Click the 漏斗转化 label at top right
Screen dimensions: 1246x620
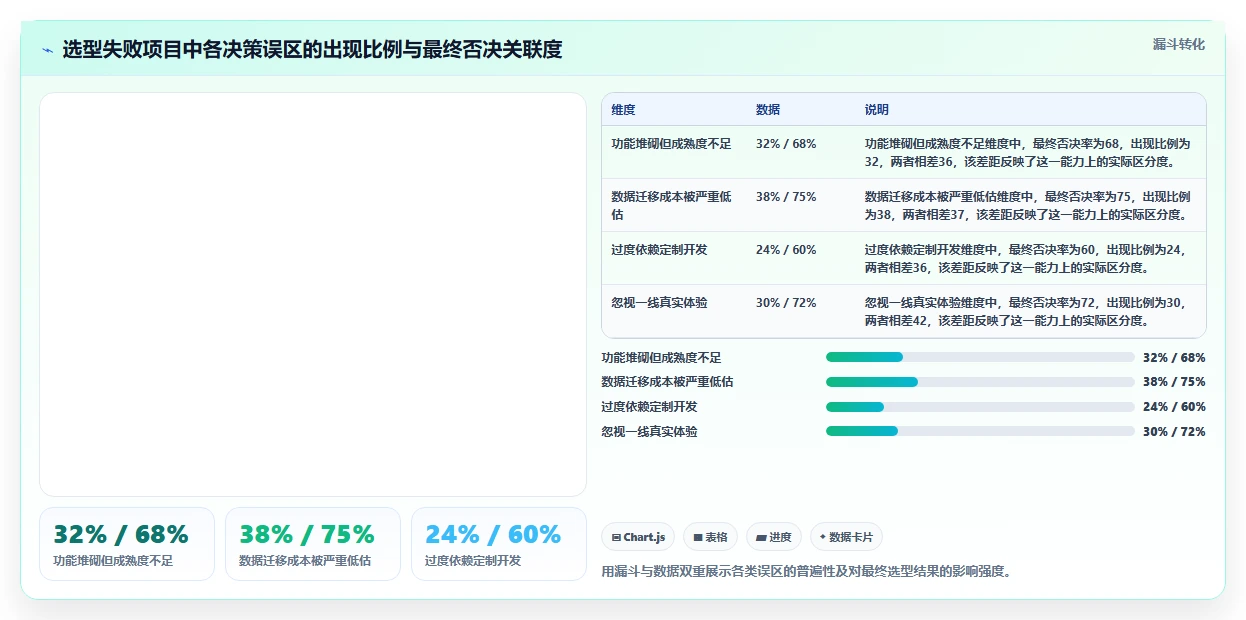click(1179, 45)
